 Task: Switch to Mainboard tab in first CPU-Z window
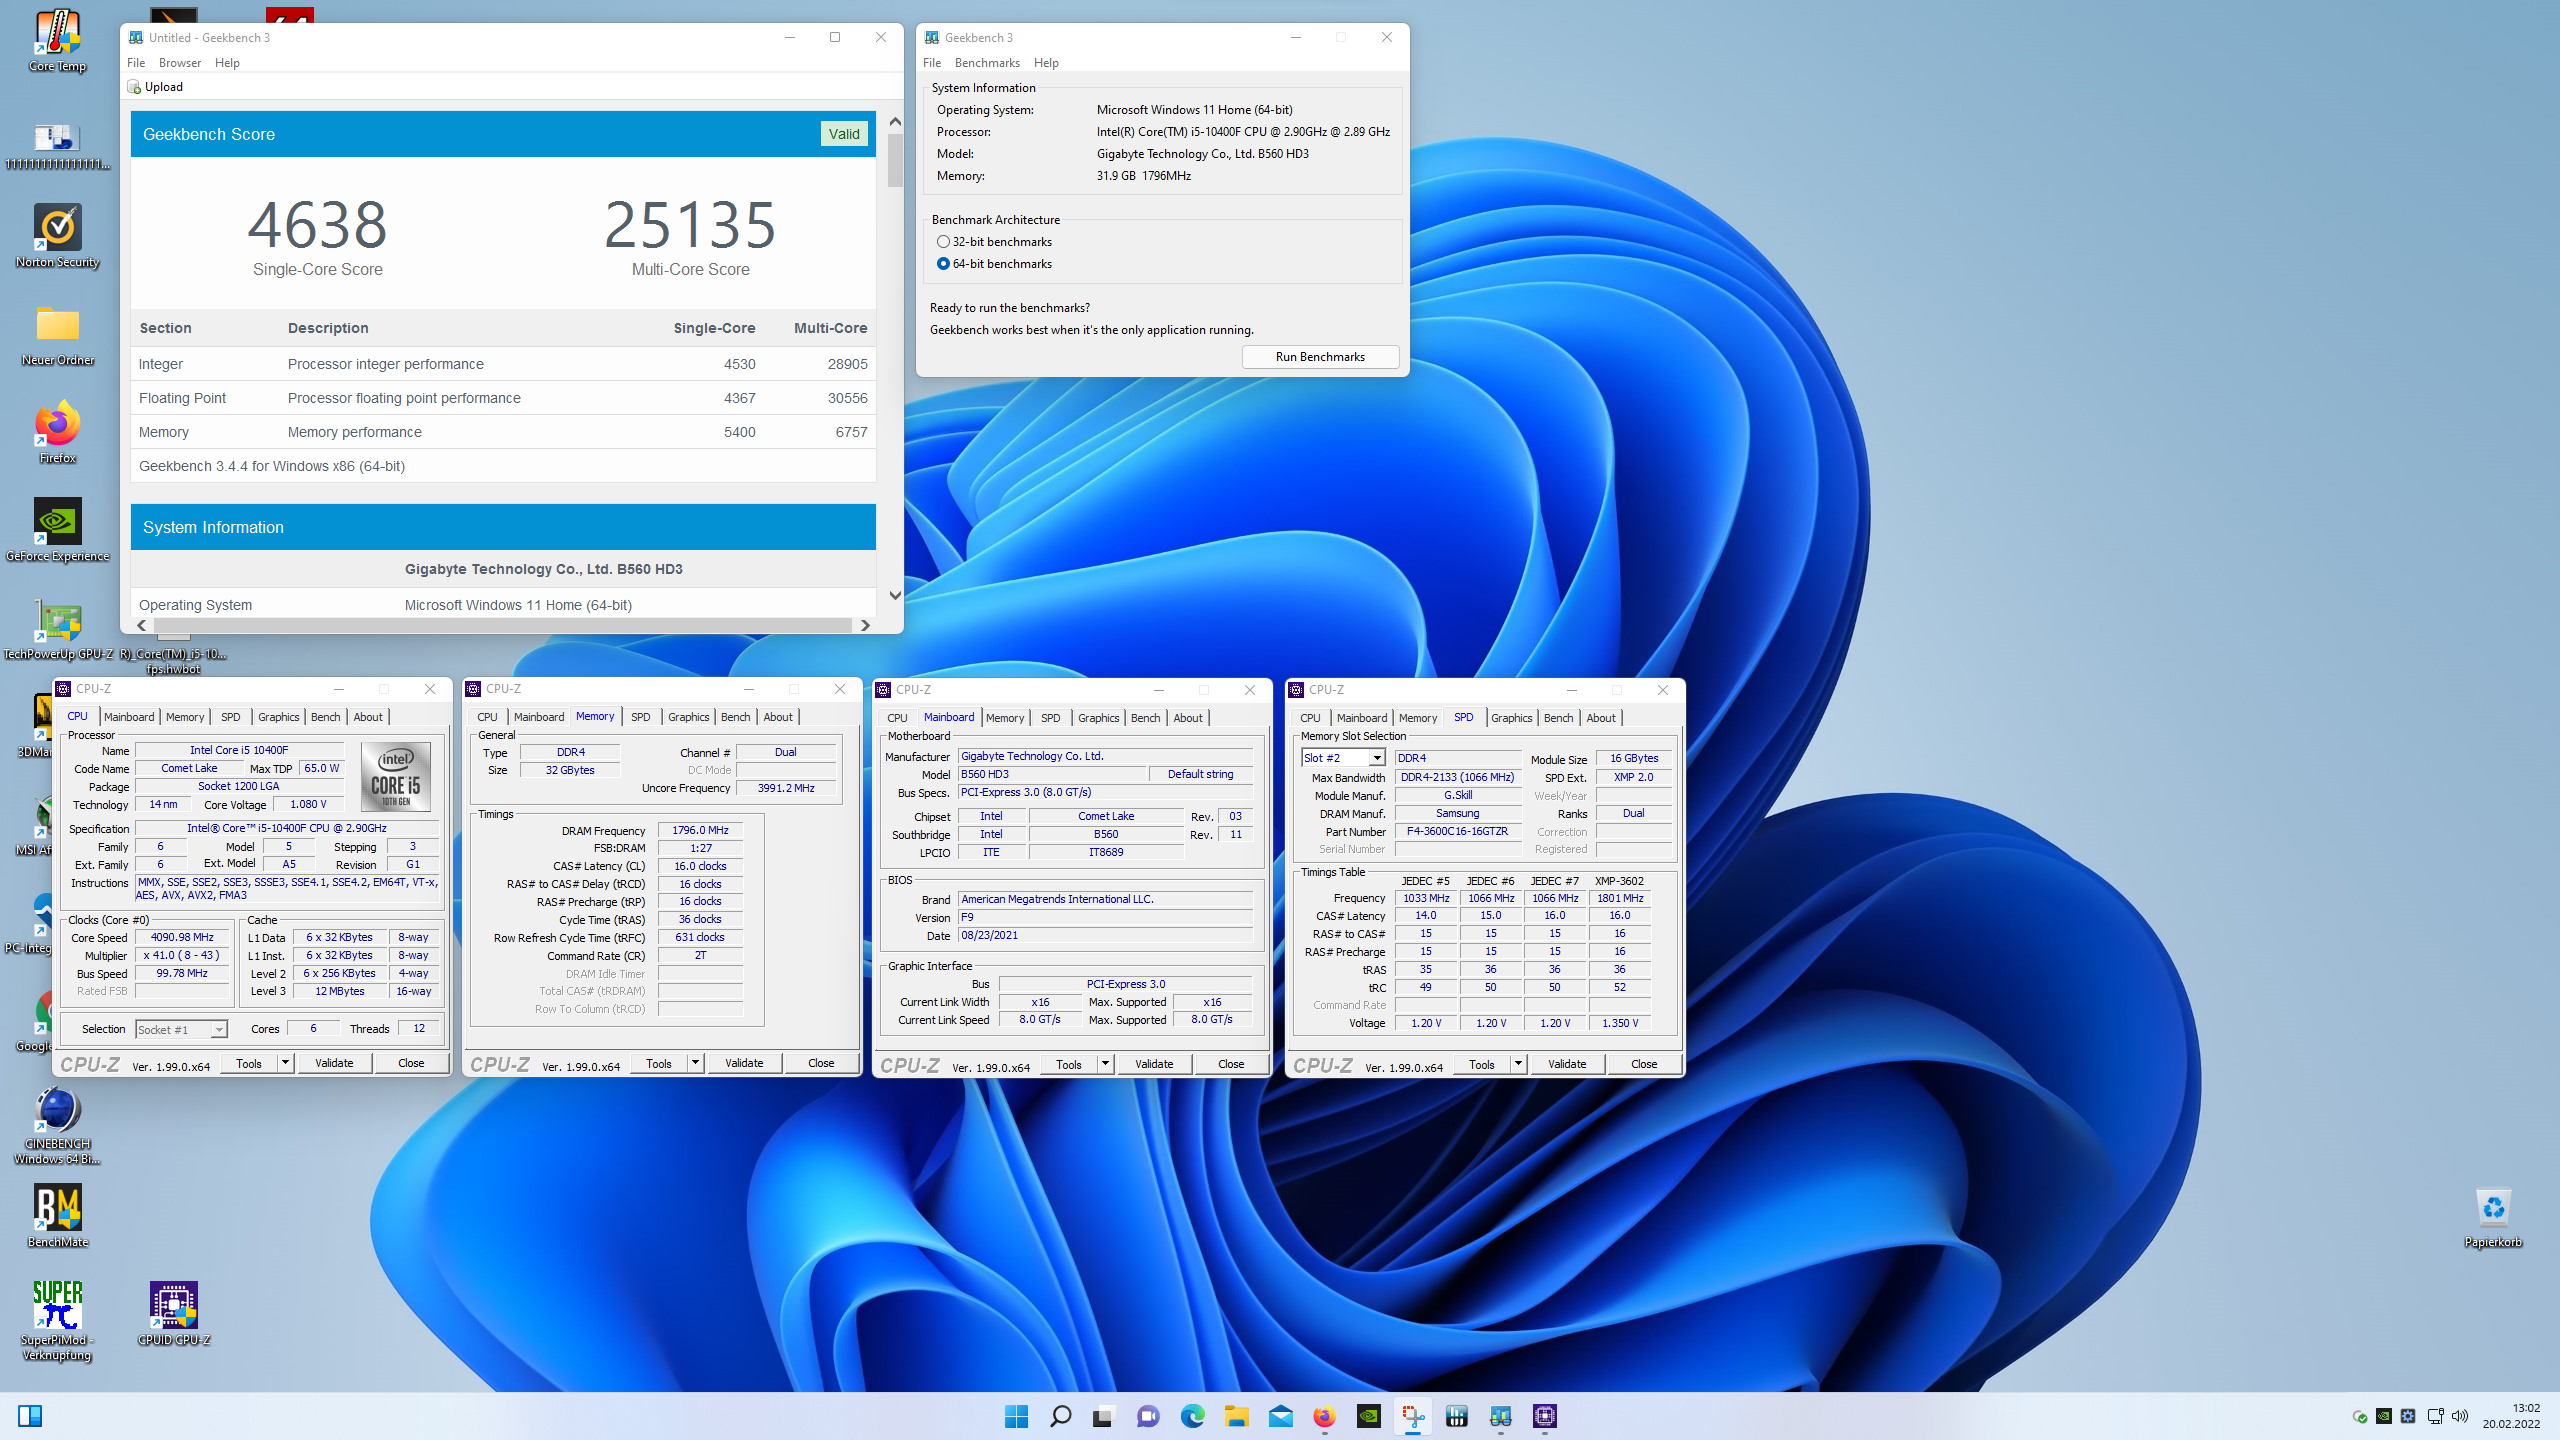click(129, 717)
